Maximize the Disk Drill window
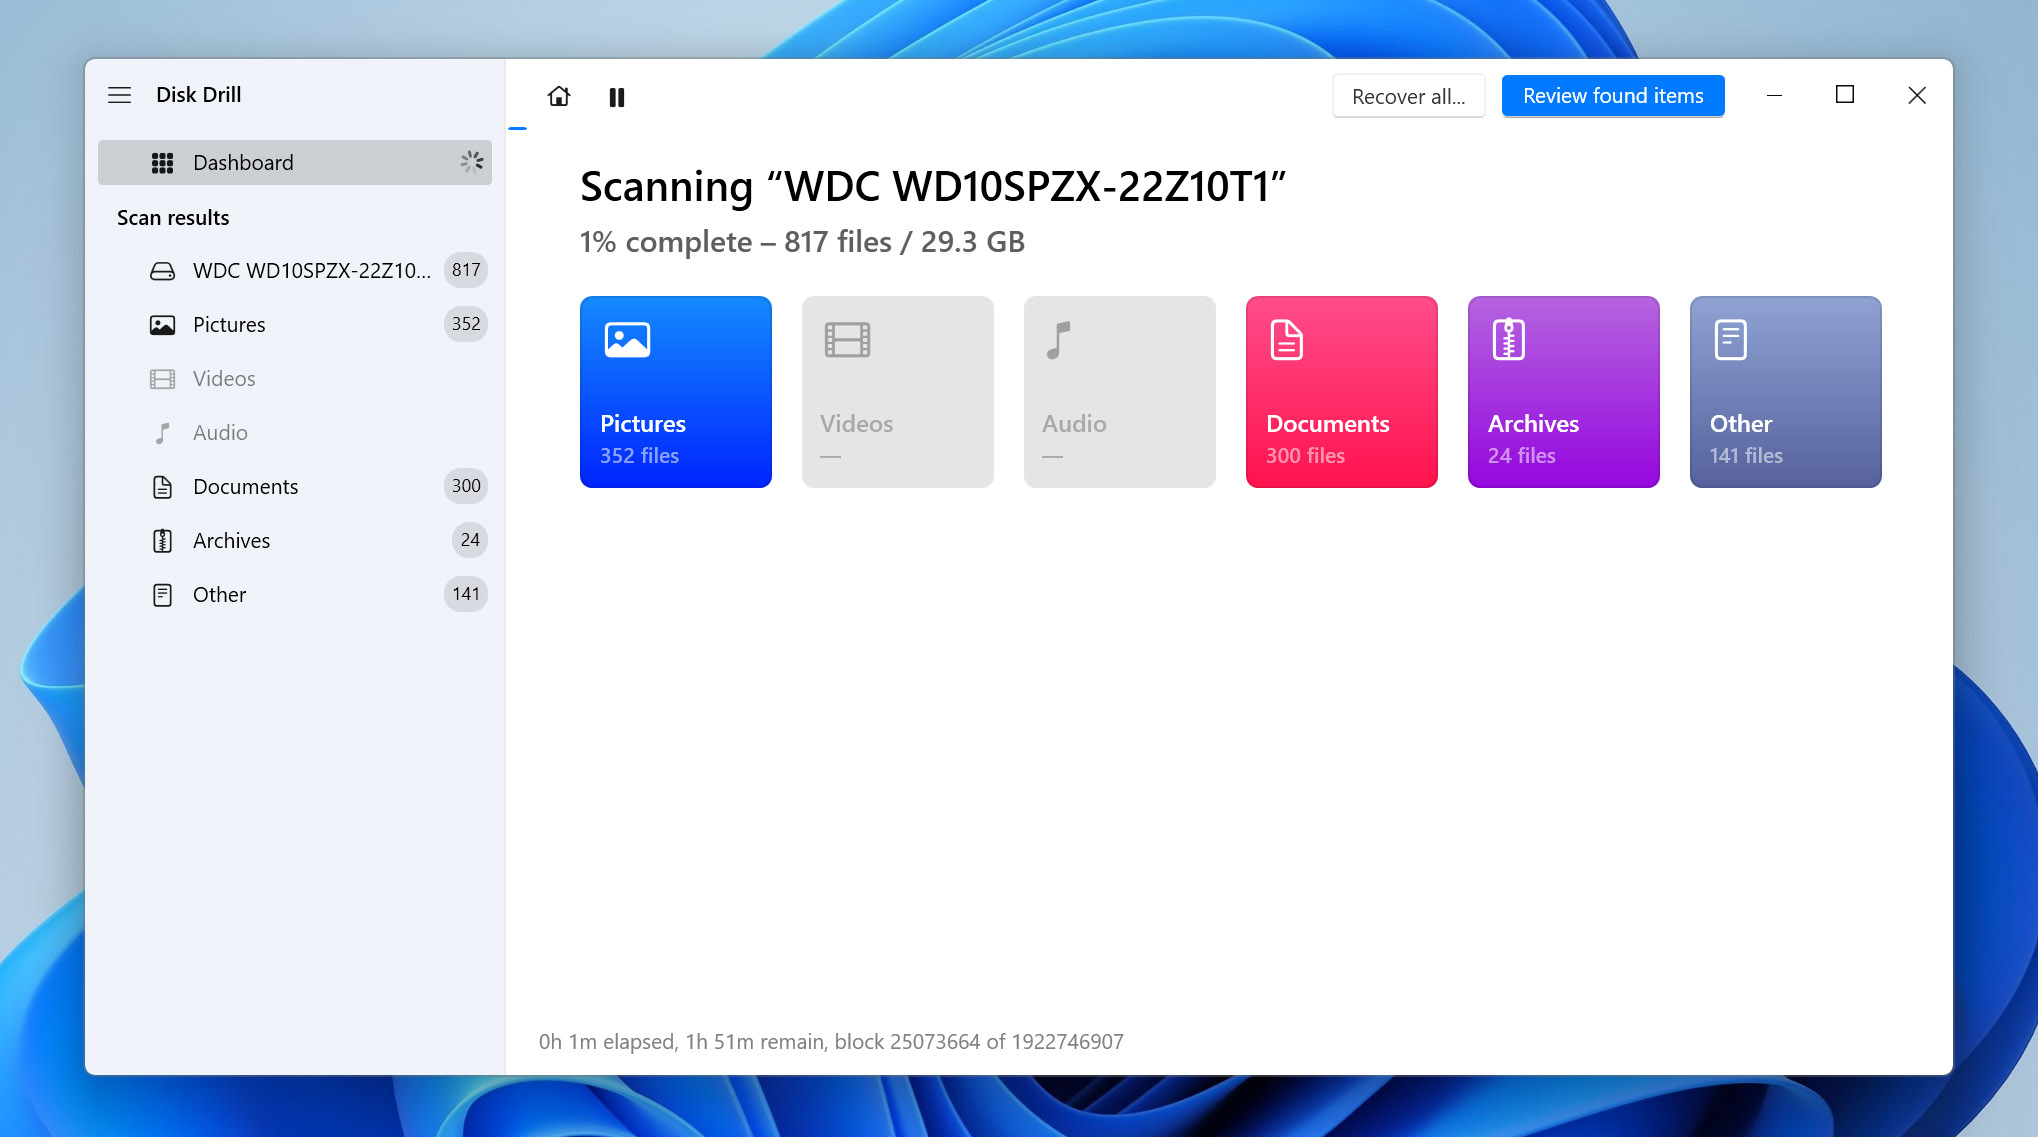 (x=1845, y=95)
